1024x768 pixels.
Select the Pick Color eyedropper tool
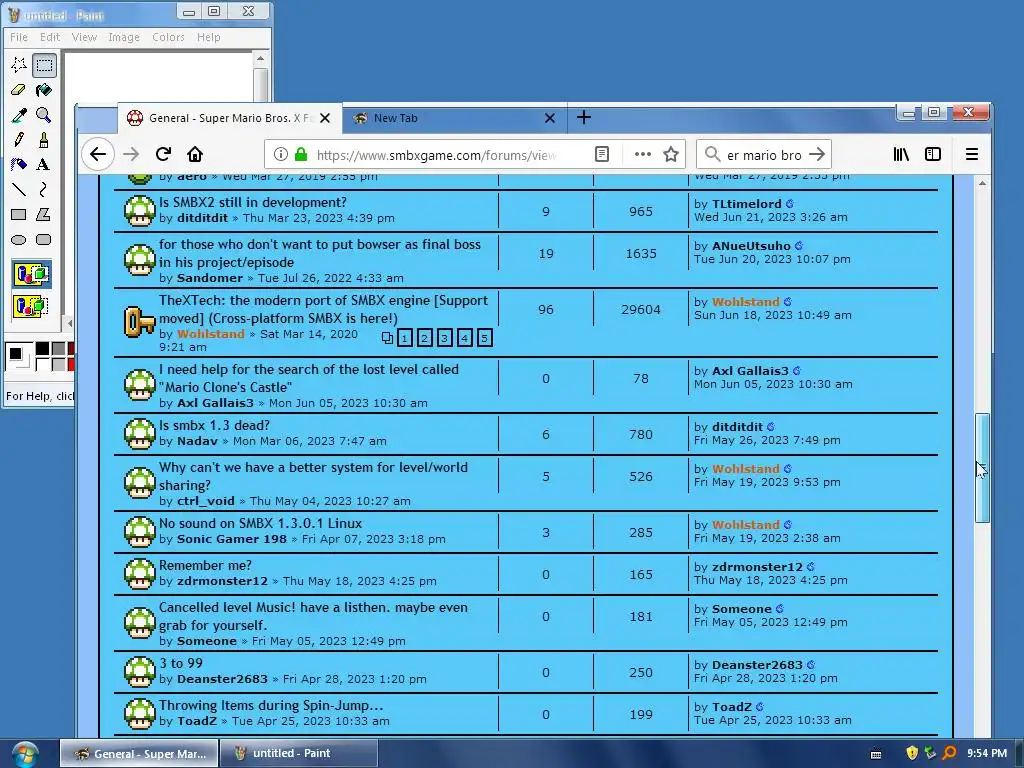click(x=19, y=115)
